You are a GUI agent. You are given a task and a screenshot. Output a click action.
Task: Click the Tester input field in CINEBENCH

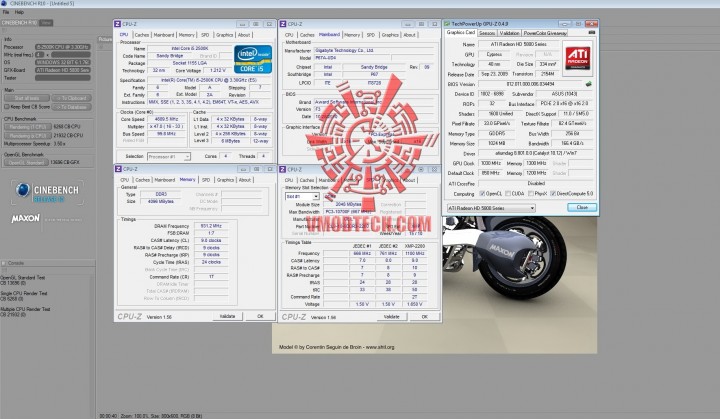point(62,78)
